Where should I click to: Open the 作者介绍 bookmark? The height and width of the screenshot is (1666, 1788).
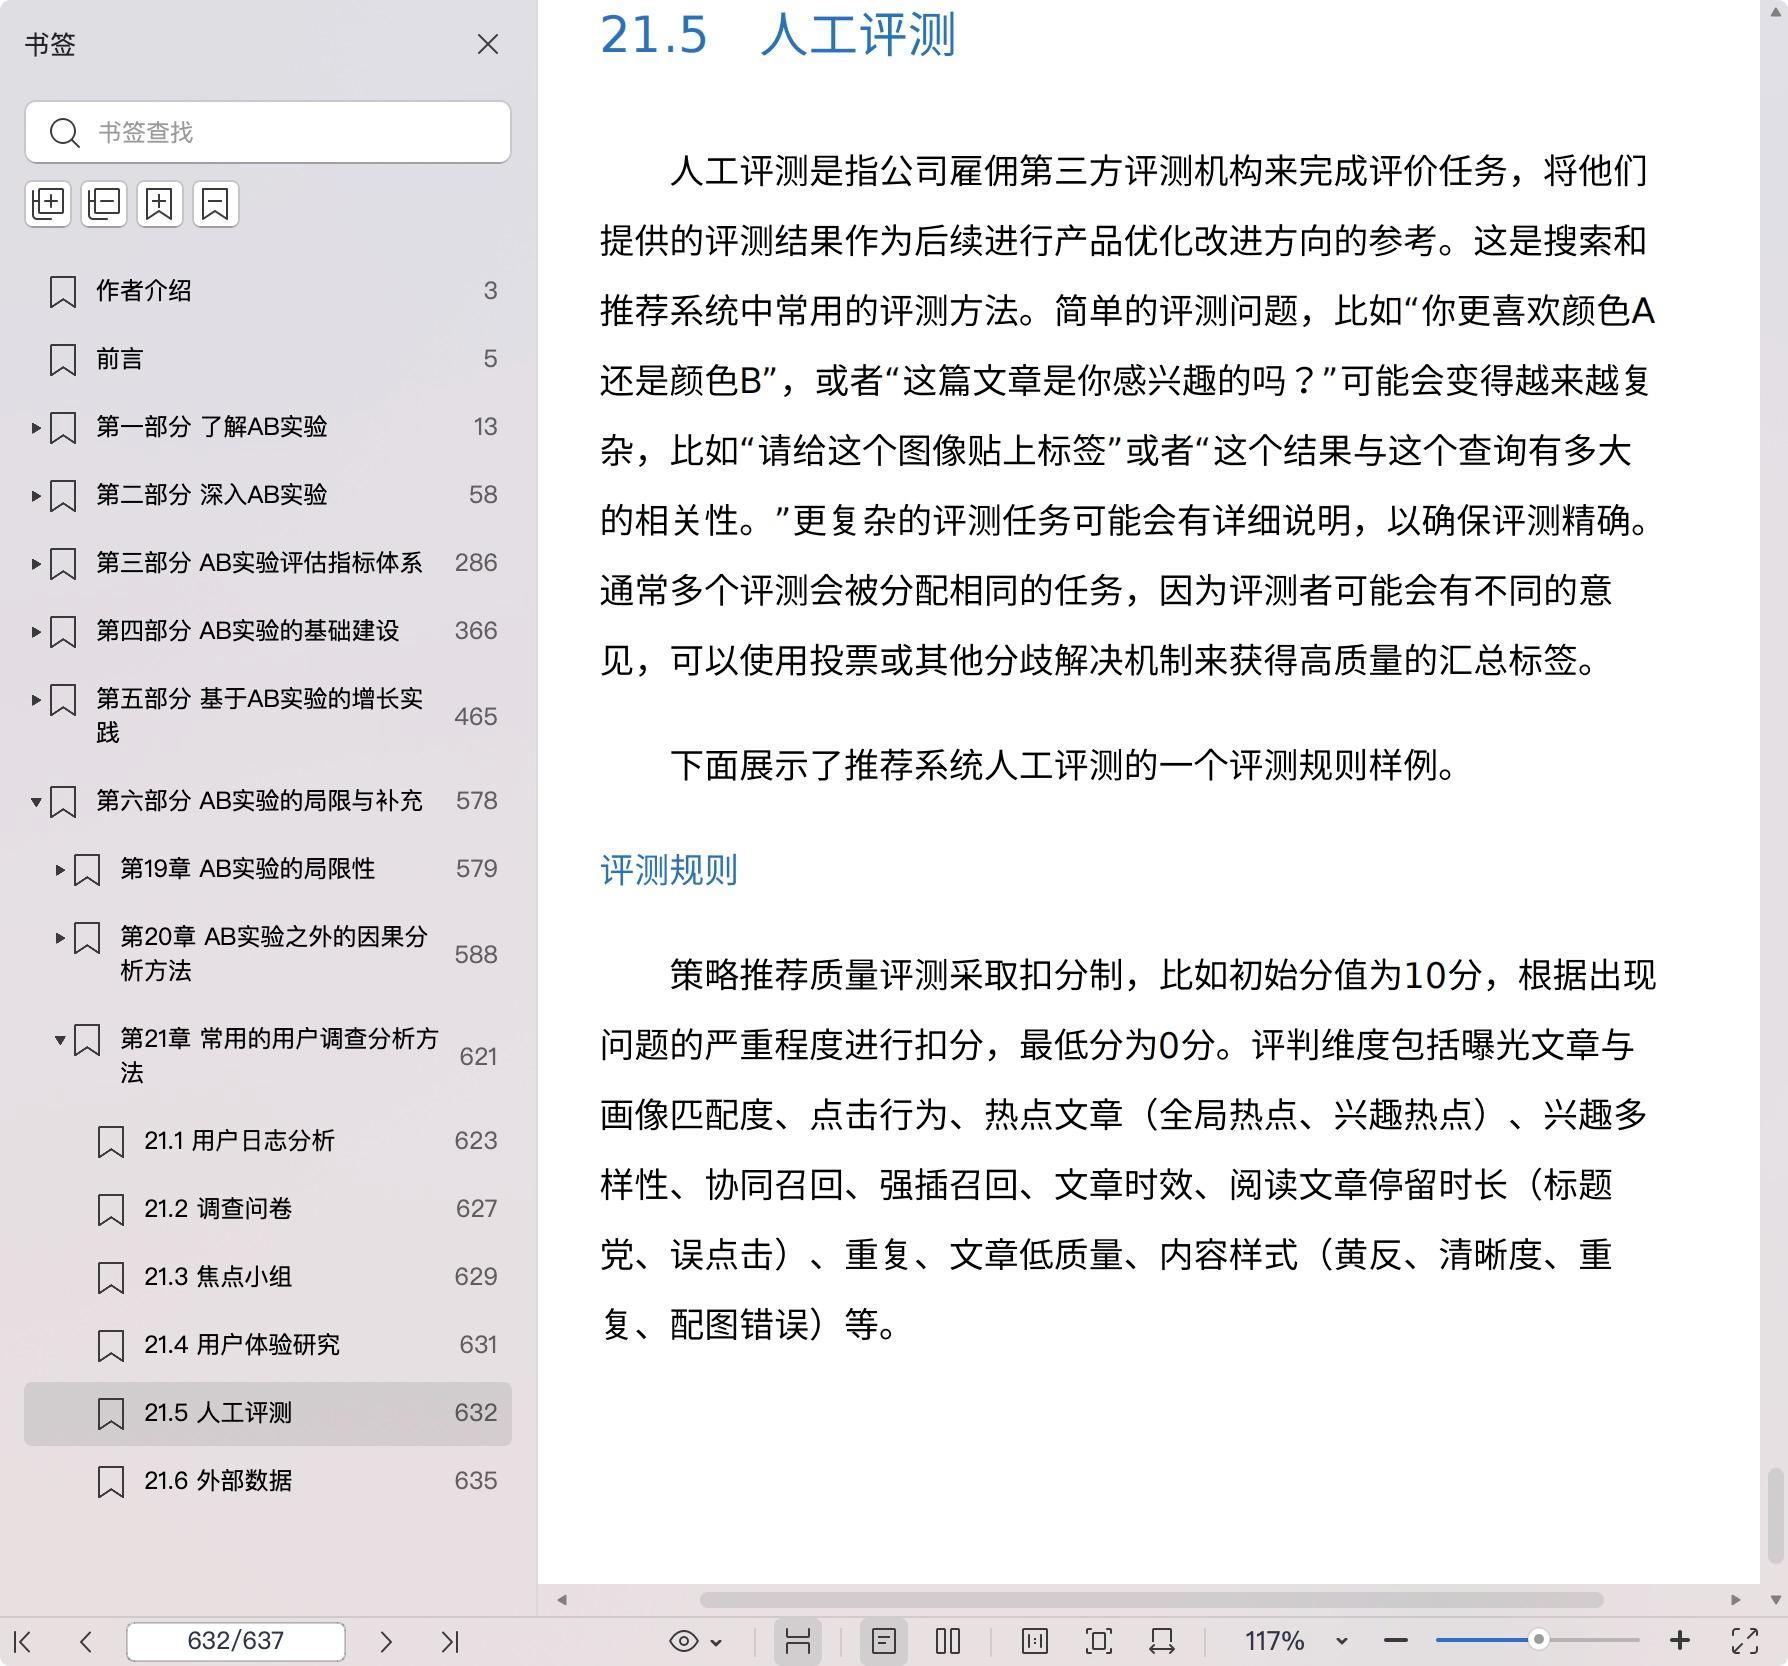click(x=268, y=291)
